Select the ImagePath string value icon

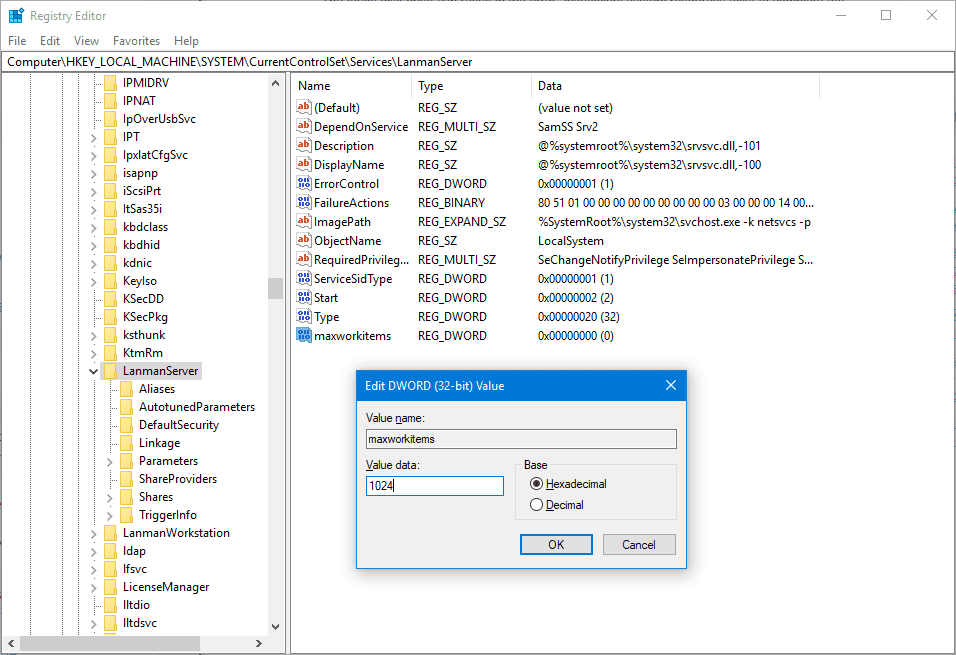[x=304, y=221]
